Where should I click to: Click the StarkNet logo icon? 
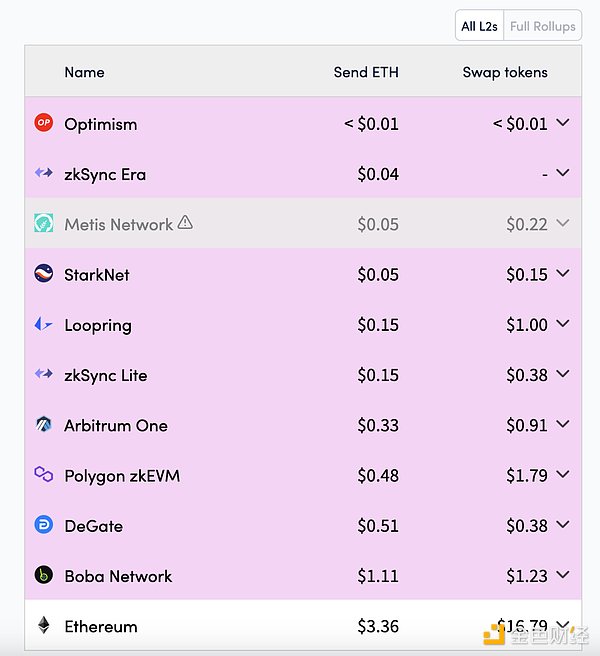point(43,274)
